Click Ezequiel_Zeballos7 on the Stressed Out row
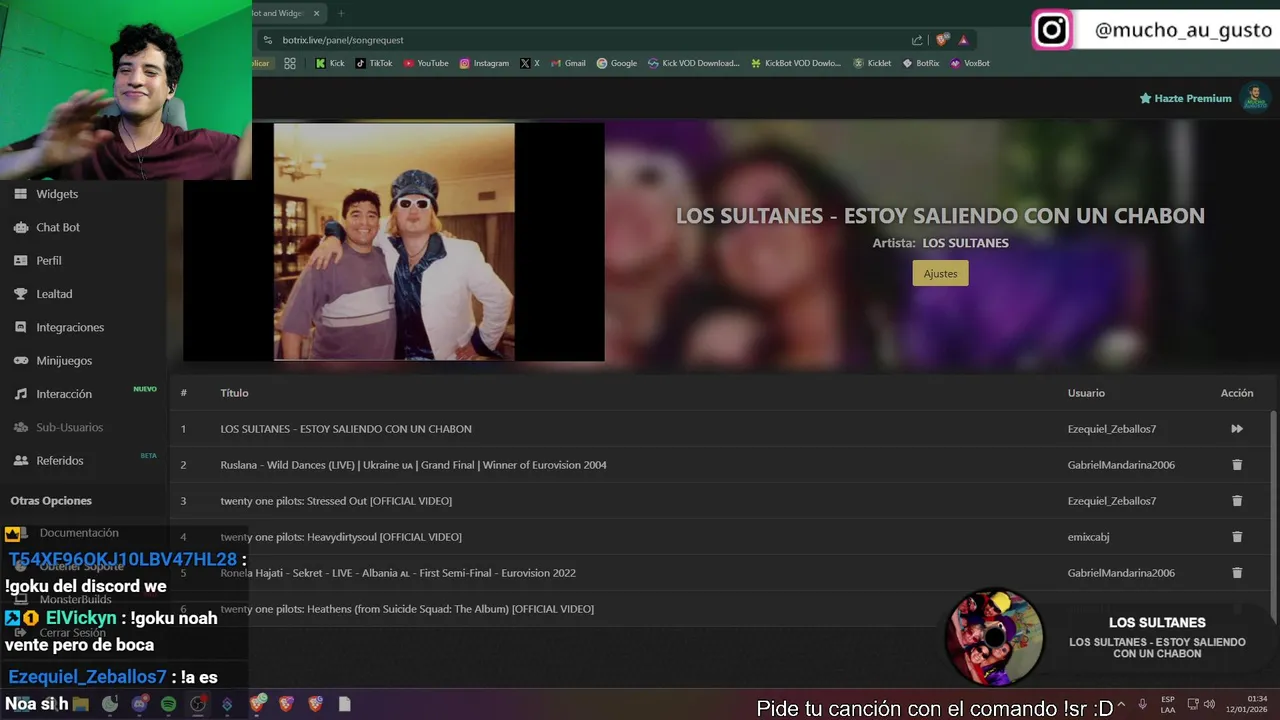This screenshot has width=1280, height=720. coord(1112,501)
